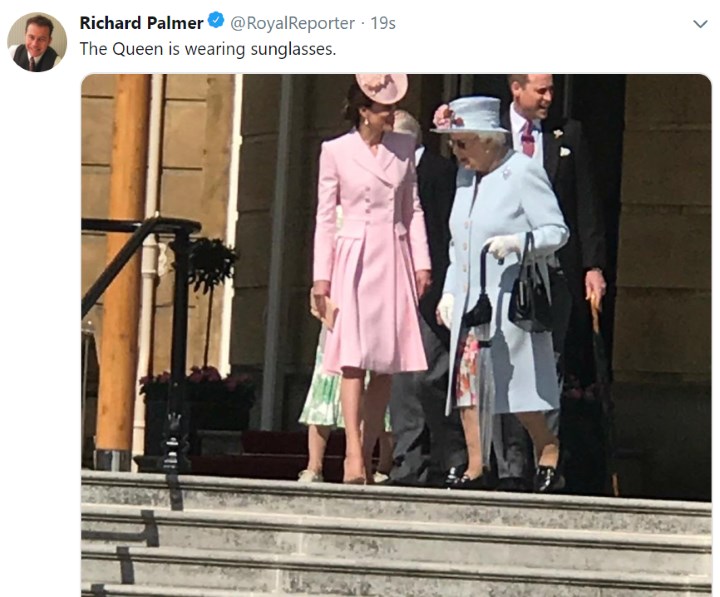Image resolution: width=720 pixels, height=597 pixels.
Task: Click the Queen's white glove holding umbrella
Action: (x=503, y=247)
